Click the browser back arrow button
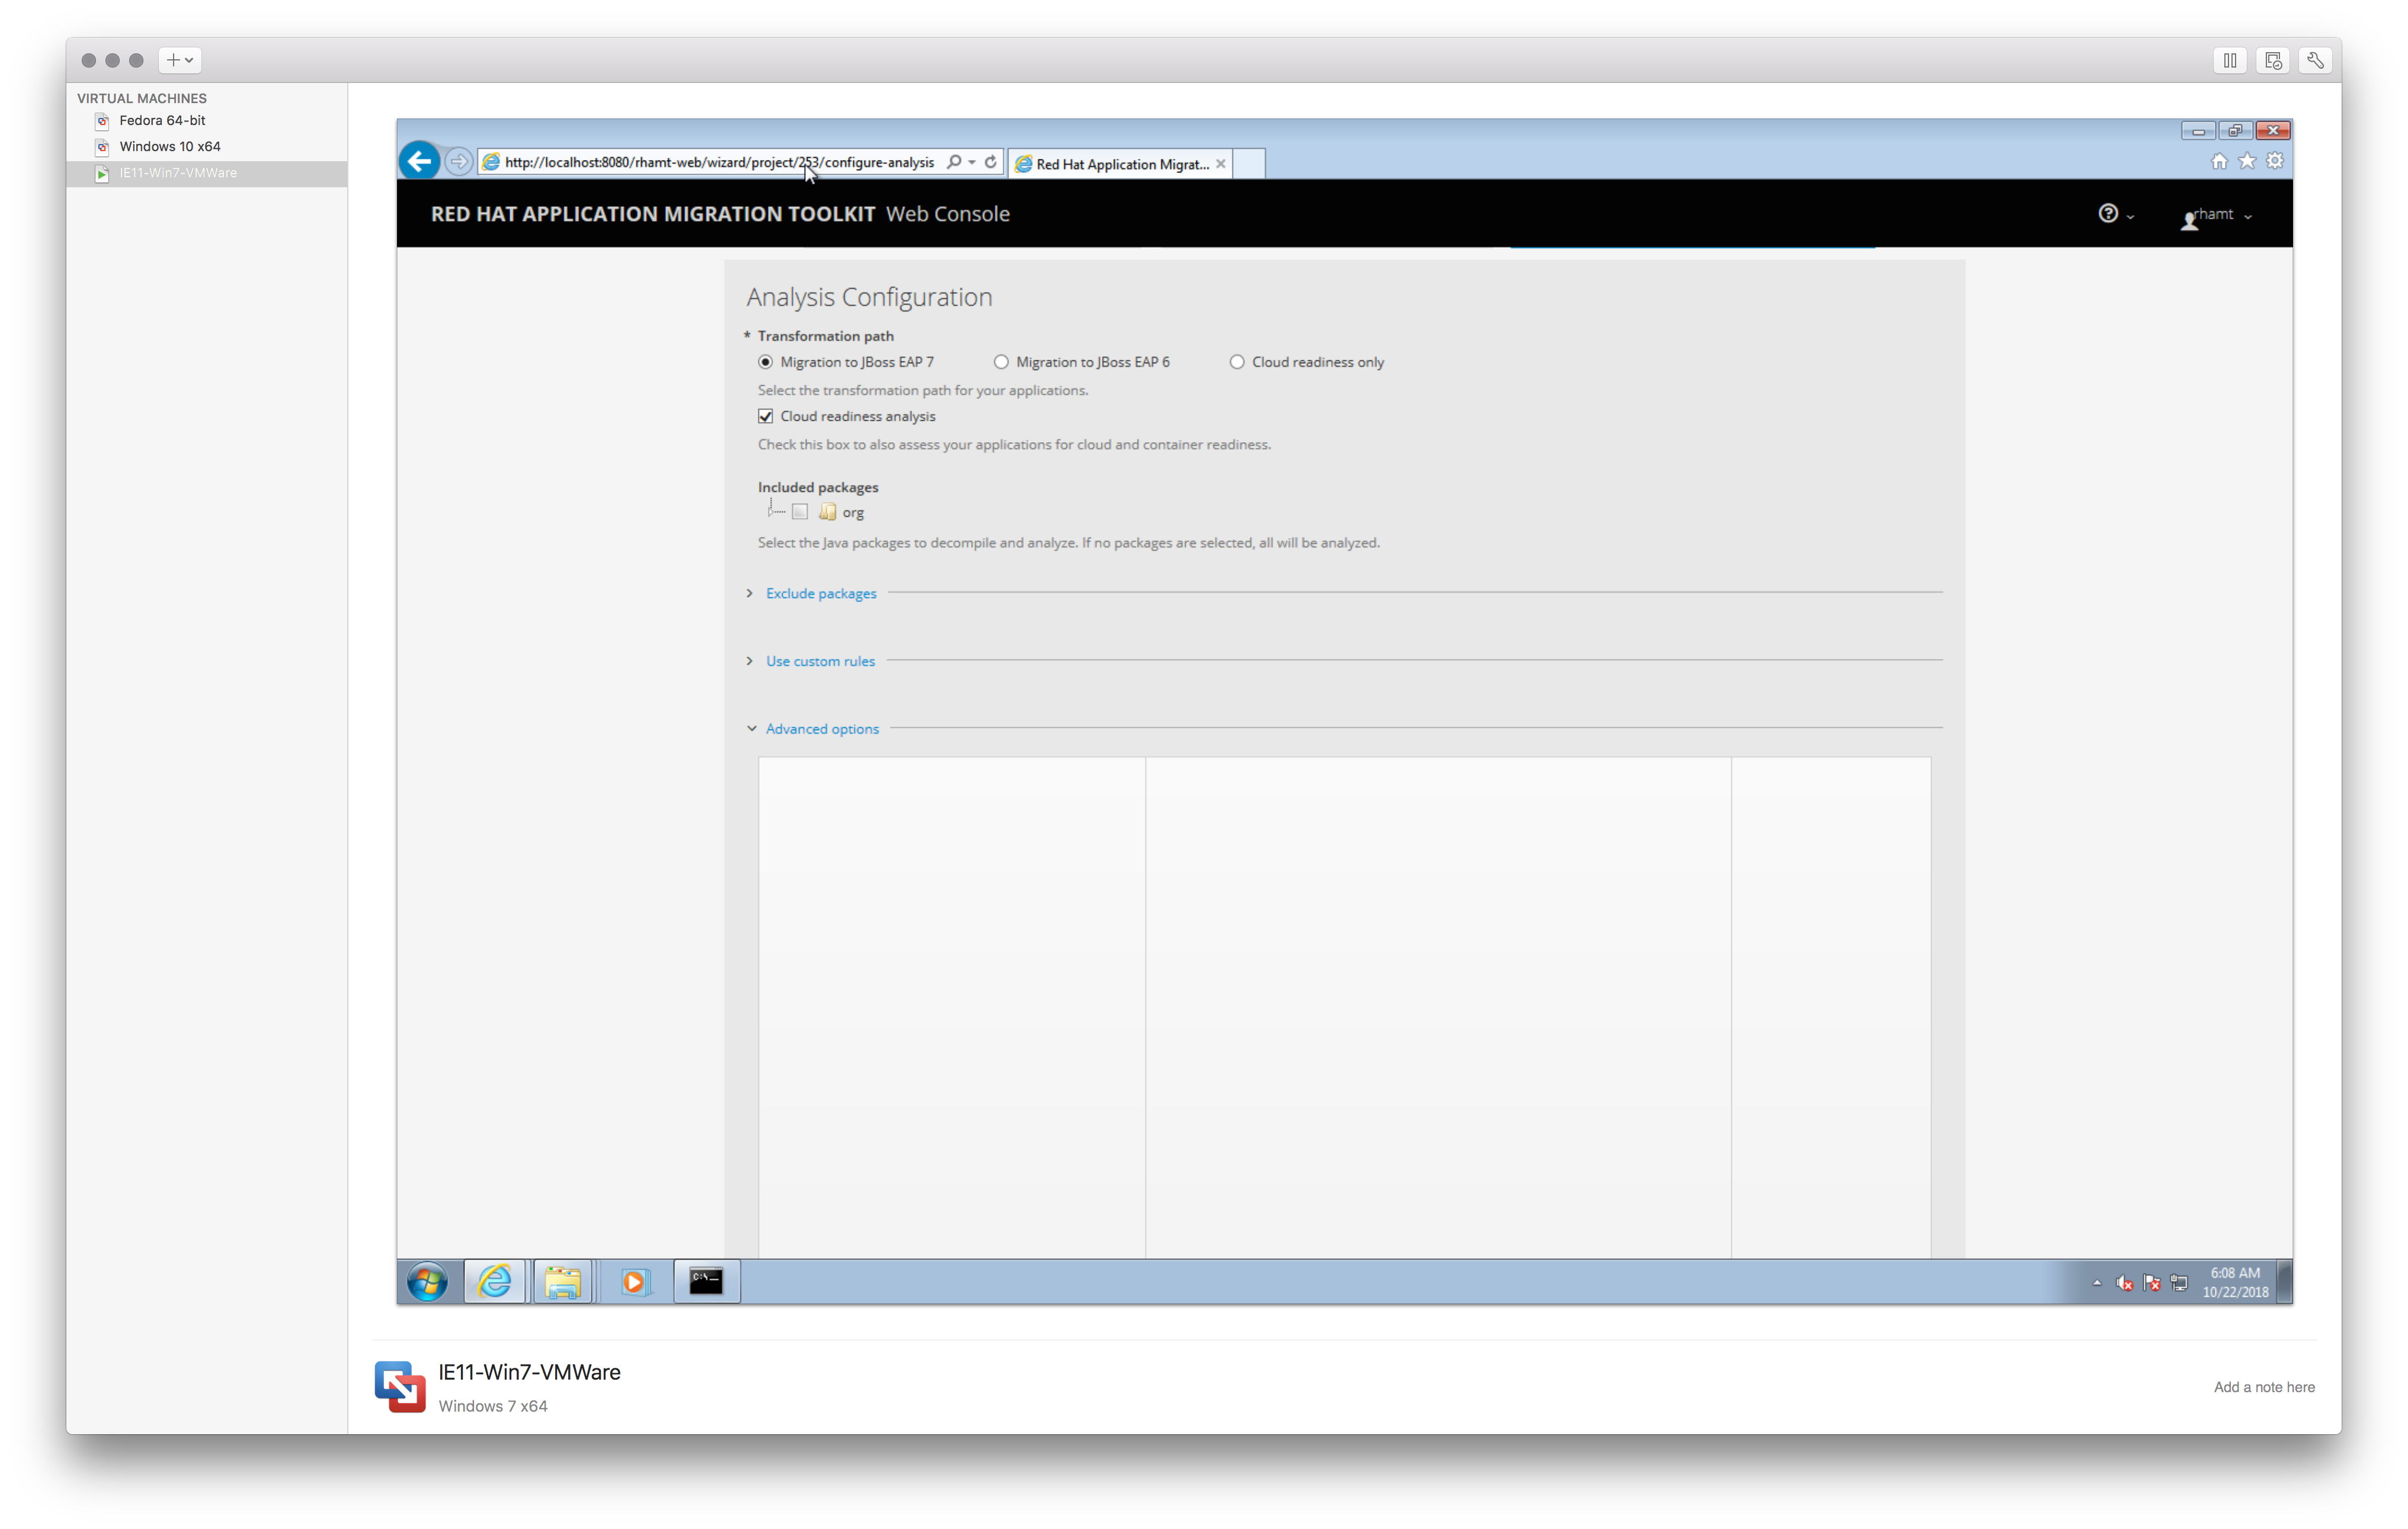This screenshot has height=1529, width=2408. [x=420, y=161]
